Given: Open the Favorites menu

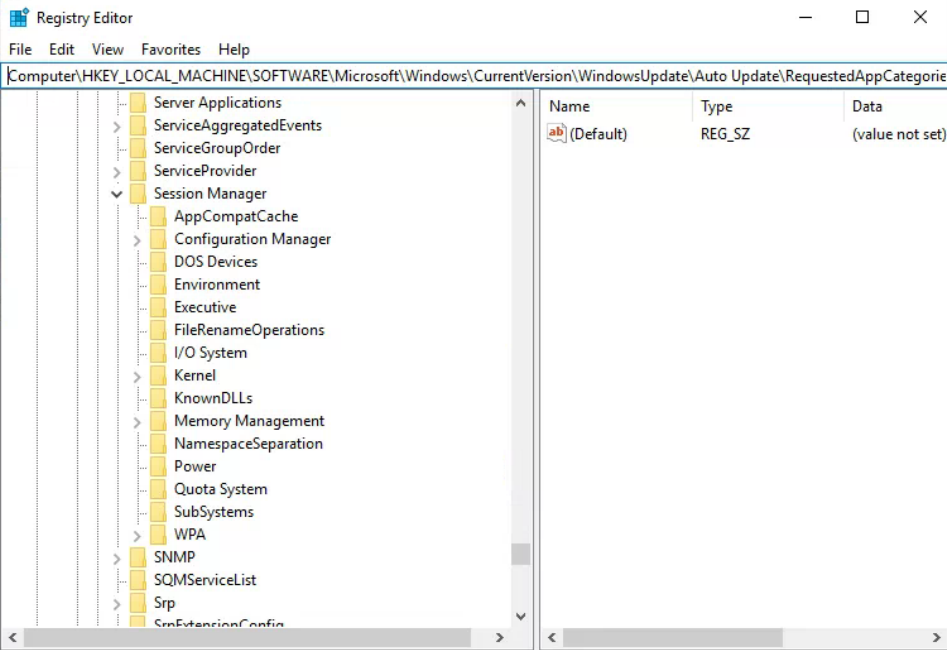Looking at the screenshot, I should click(171, 50).
